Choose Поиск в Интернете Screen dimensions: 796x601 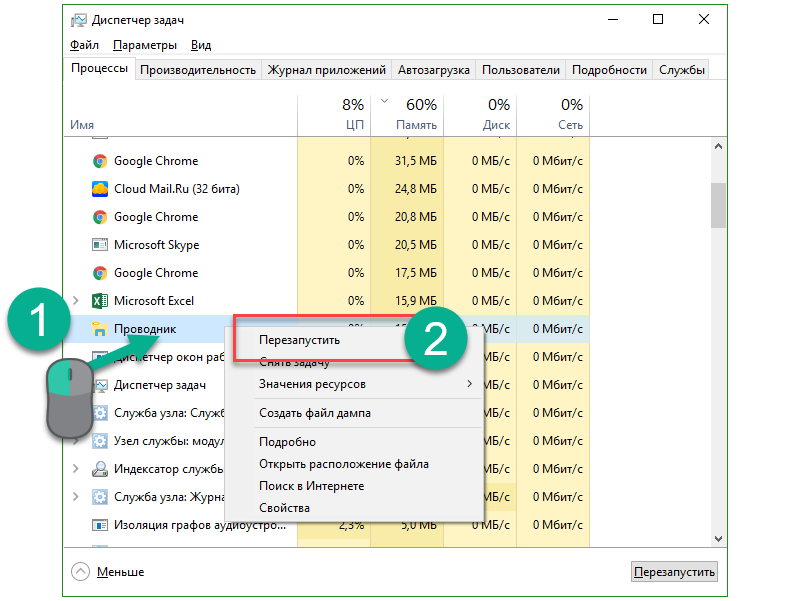[353, 486]
